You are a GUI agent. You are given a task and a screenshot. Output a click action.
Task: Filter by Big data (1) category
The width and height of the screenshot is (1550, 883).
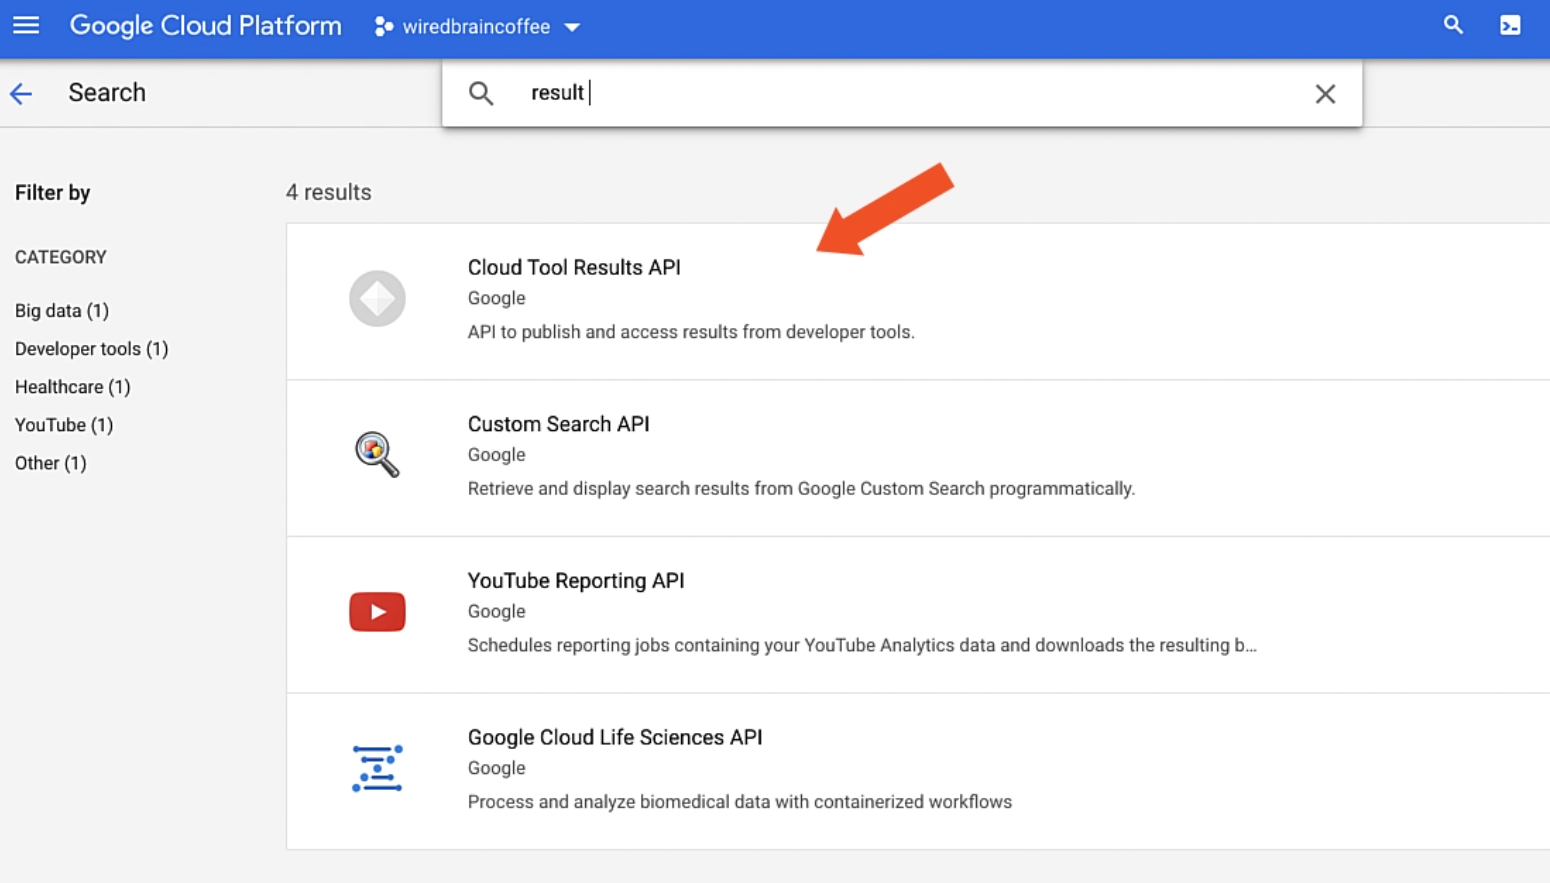click(x=62, y=311)
